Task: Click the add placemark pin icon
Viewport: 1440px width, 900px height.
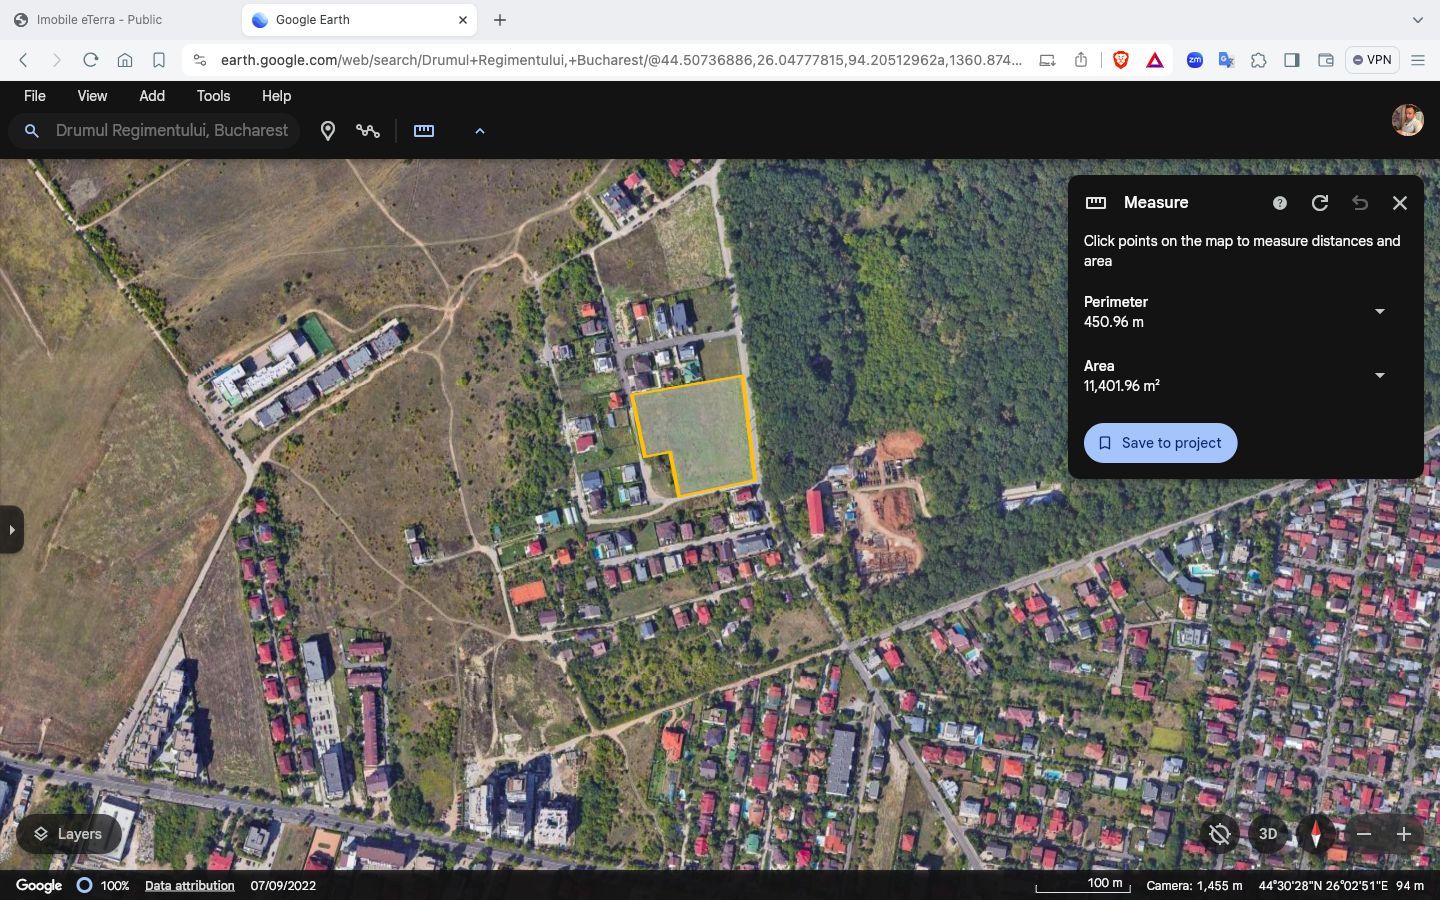Action: pyautogui.click(x=328, y=130)
